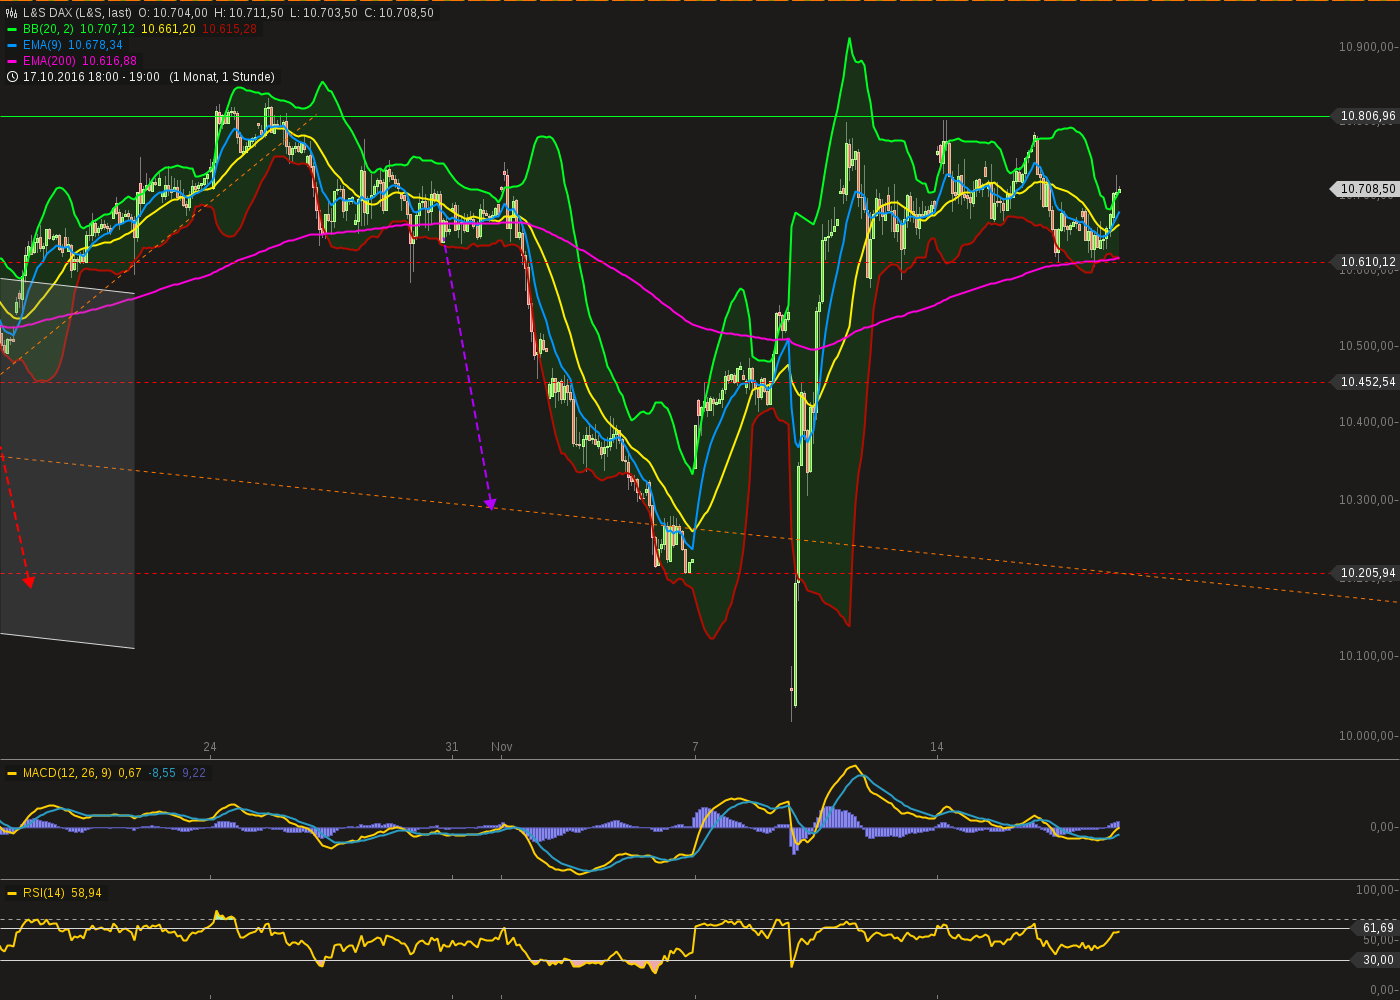Viewport: 1400px width, 1000px height.
Task: Click the 10.452,54 red level price tag
Action: tap(1367, 382)
